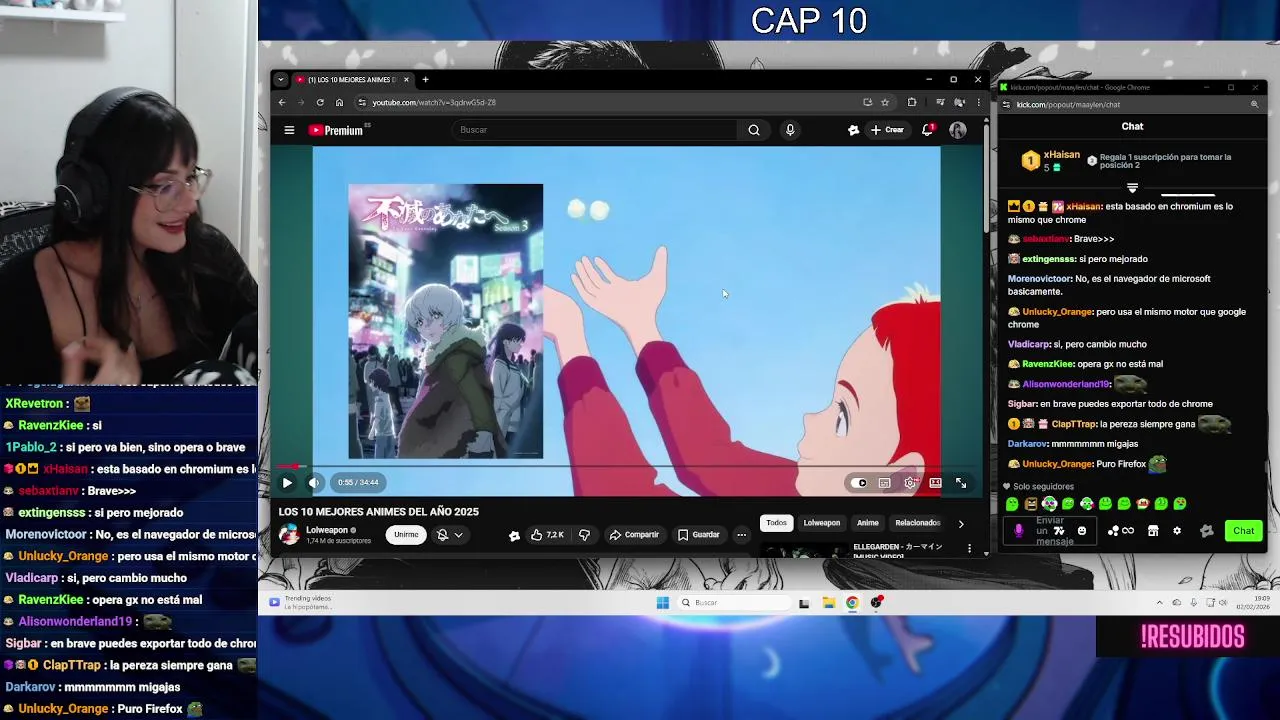Click the taskbar Buscar search box

[x=734, y=603]
